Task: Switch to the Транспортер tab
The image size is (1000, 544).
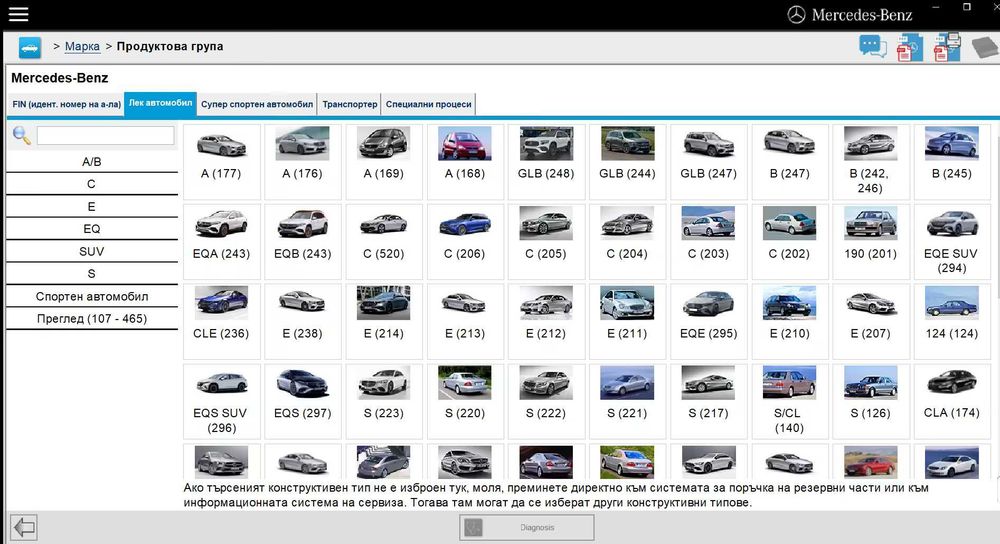Action: click(349, 105)
